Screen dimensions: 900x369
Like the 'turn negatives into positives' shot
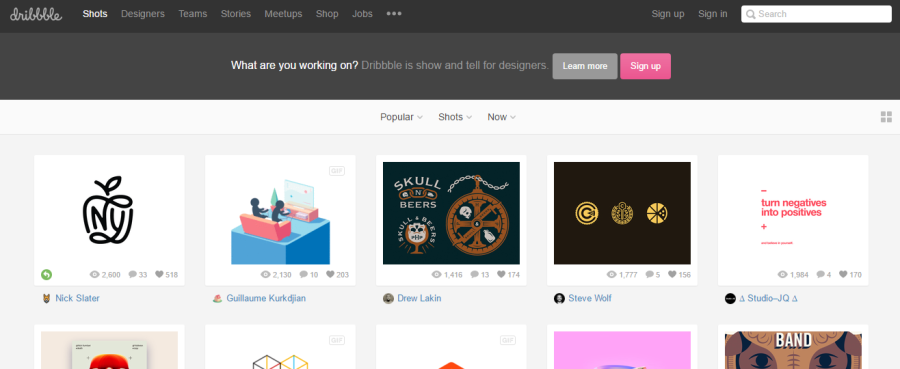coord(843,274)
